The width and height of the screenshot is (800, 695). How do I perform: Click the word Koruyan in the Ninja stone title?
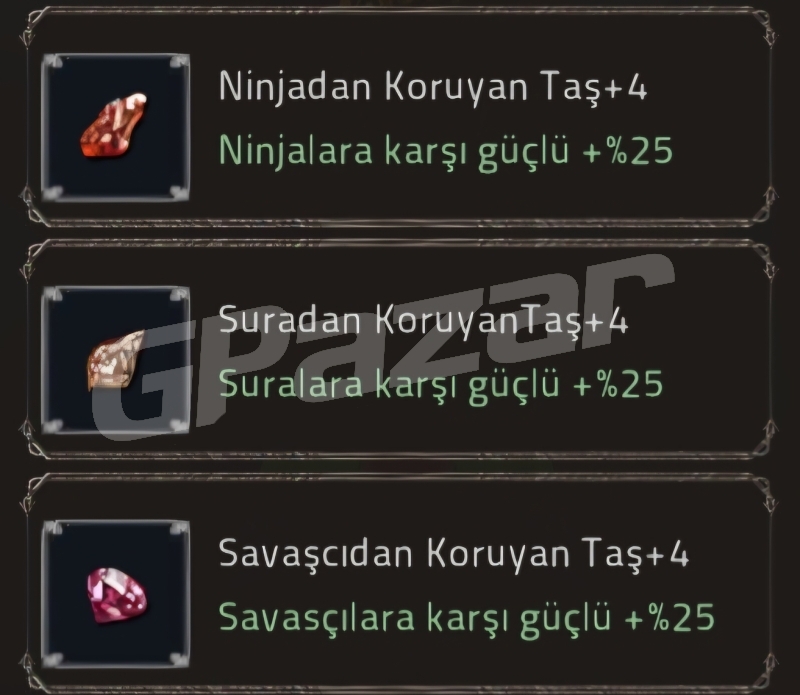pyautogui.click(x=456, y=87)
